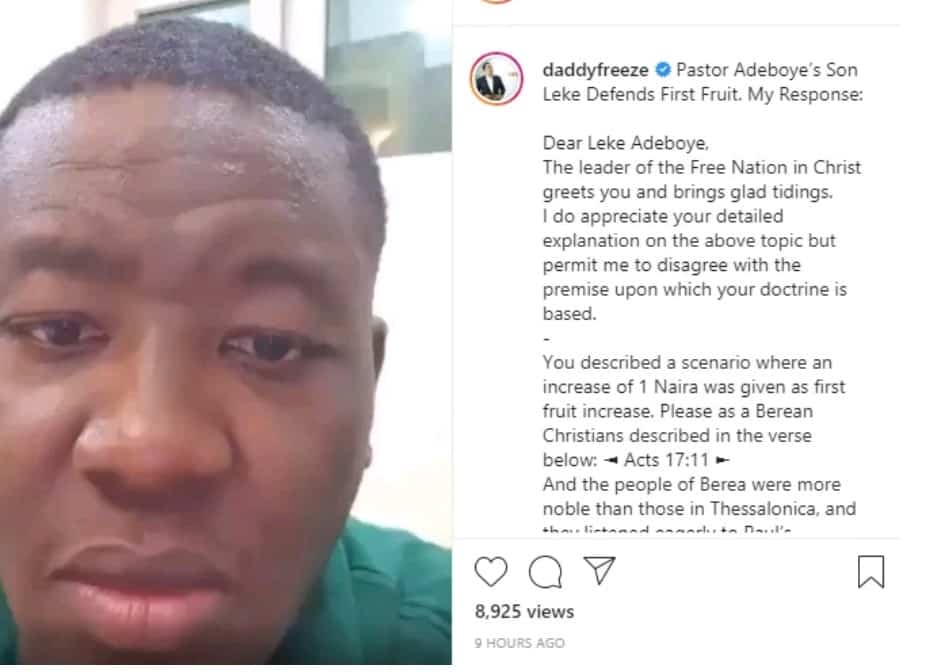The height and width of the screenshot is (672, 937).
Task: Open comments with the speech bubble icon
Action: 545,572
